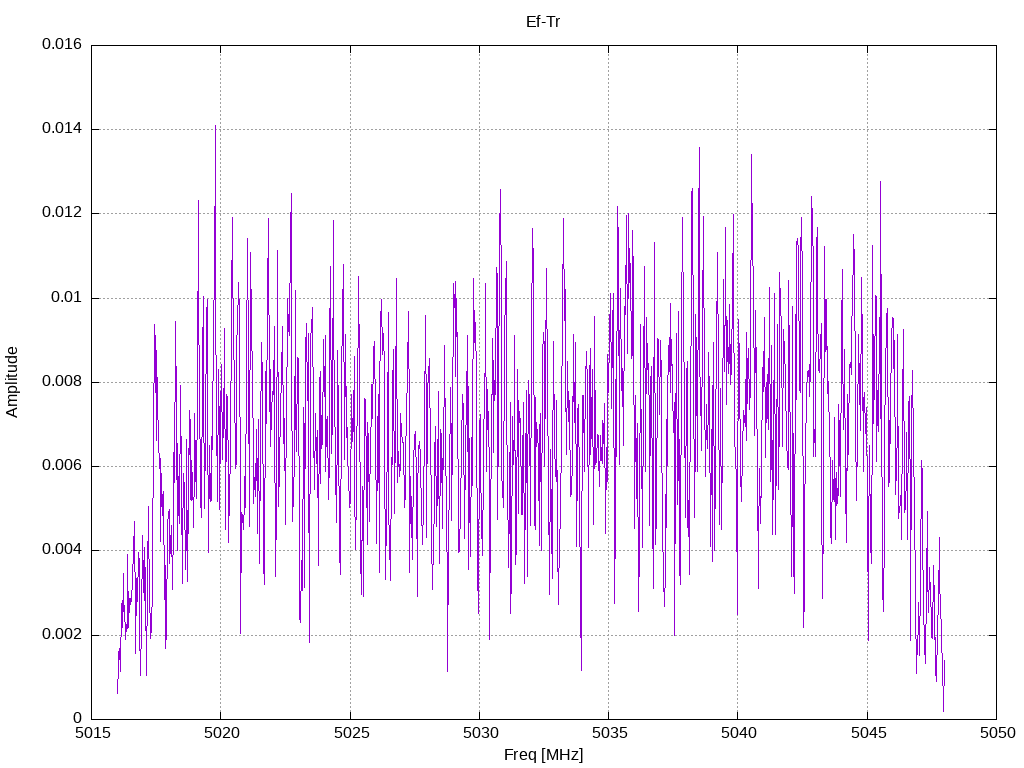
Task: Click the 0.01 y-axis tick label
Action: click(x=67, y=298)
